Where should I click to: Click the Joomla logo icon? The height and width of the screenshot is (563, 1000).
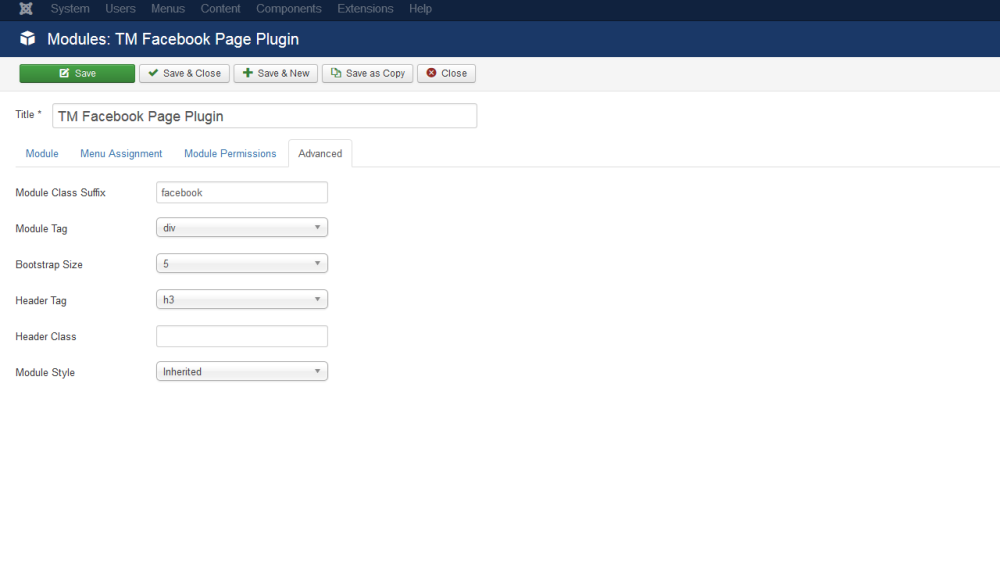pos(26,9)
